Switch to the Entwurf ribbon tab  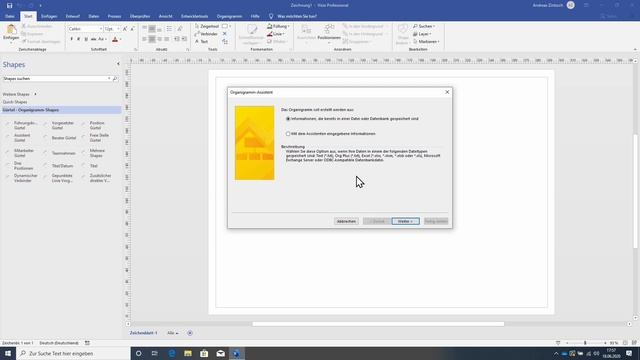73,16
